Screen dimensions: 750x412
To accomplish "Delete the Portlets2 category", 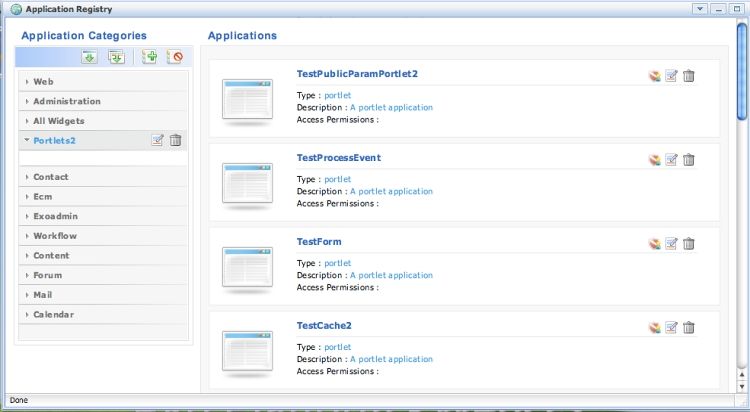I will [176, 140].
